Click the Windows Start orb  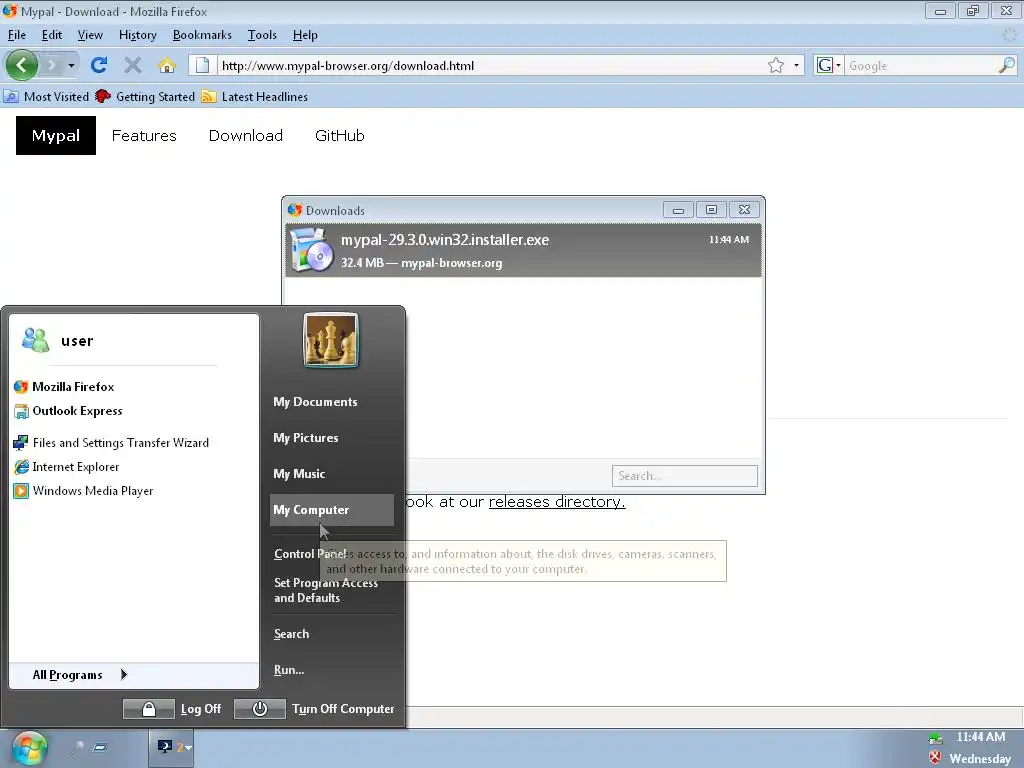click(x=29, y=748)
